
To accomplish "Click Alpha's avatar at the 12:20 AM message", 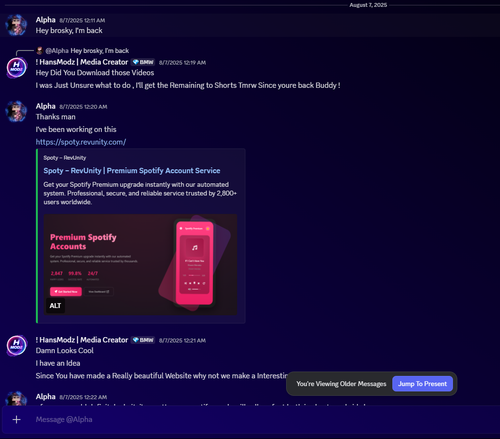I will click(x=16, y=111).
